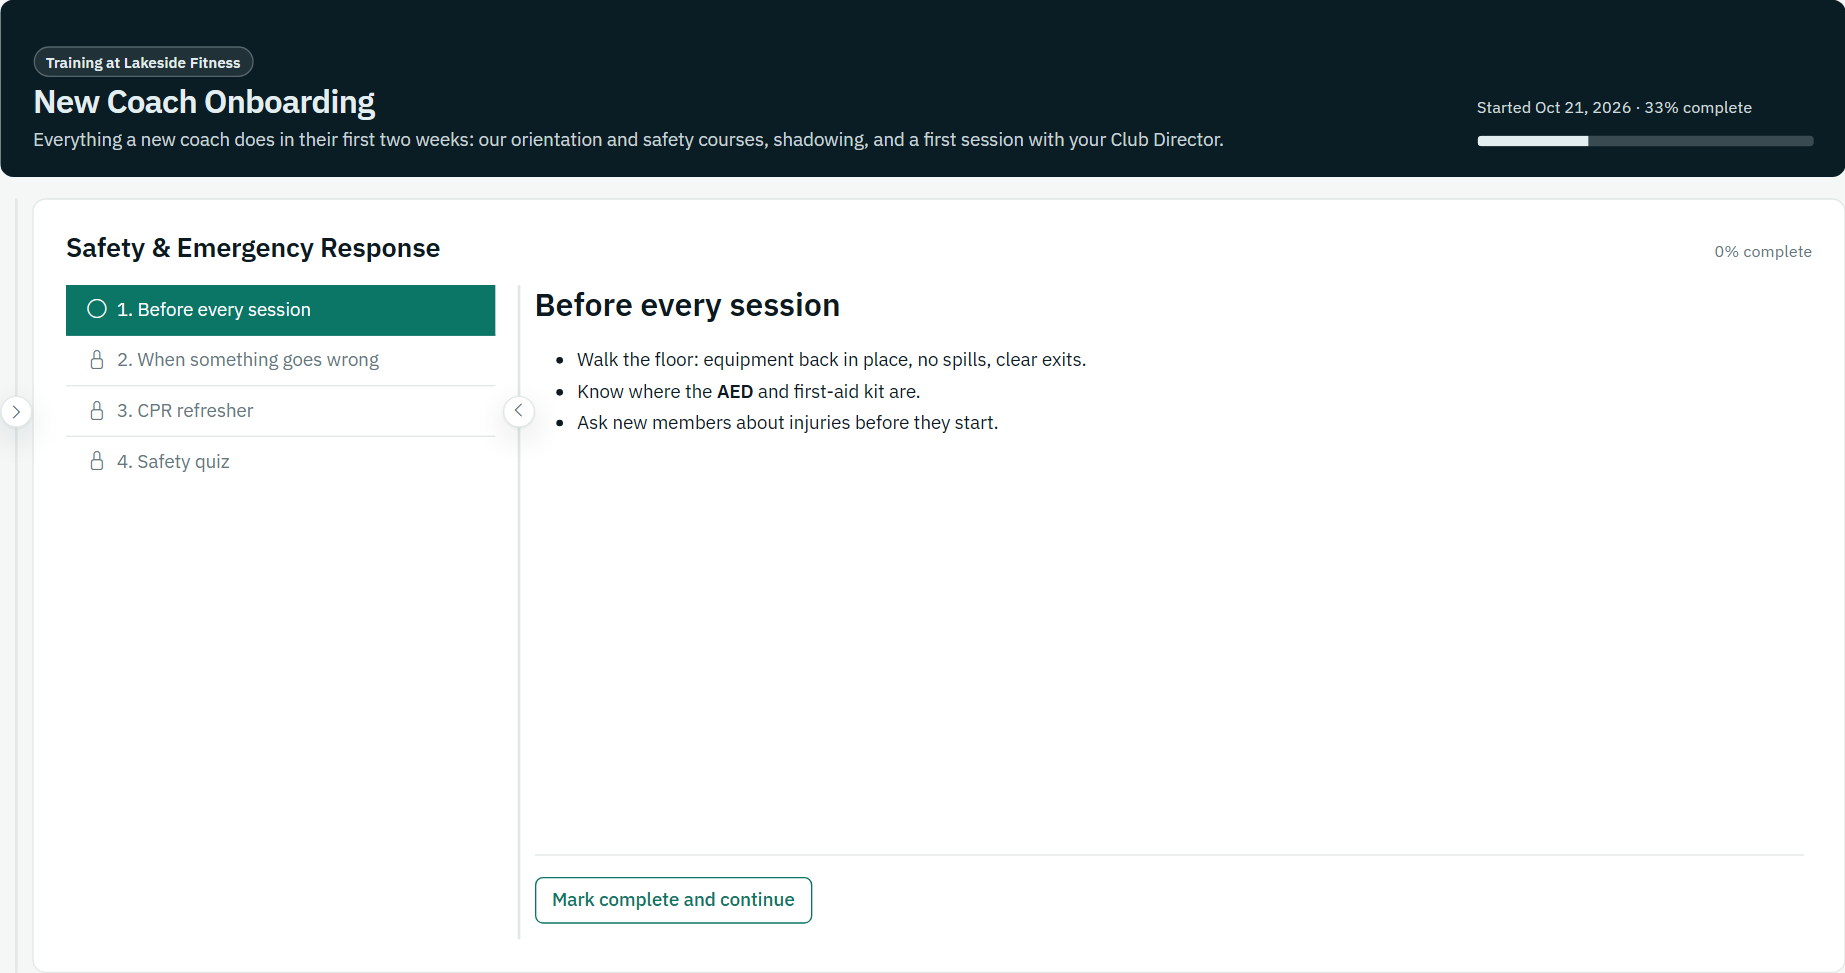Open lesson 2. When something goes wrong
Screen dimensions: 1845x973
(x=280, y=360)
